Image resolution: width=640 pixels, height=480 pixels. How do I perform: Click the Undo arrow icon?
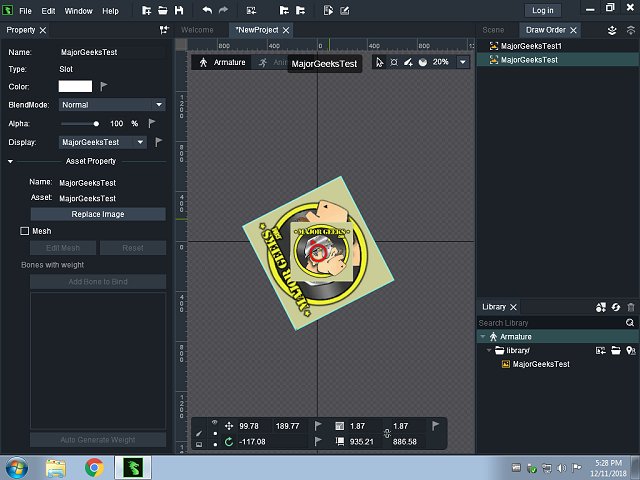[x=207, y=10]
